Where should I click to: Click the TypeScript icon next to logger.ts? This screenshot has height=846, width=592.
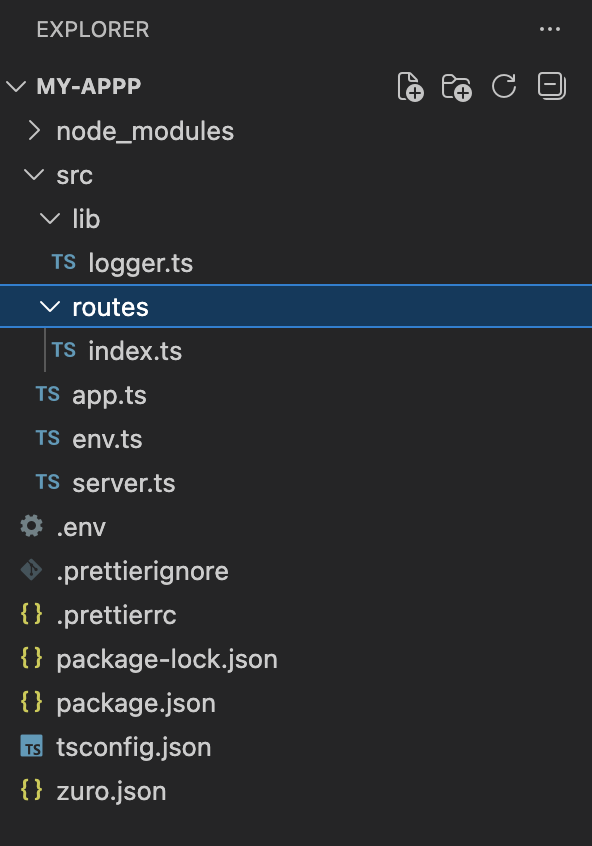click(63, 262)
